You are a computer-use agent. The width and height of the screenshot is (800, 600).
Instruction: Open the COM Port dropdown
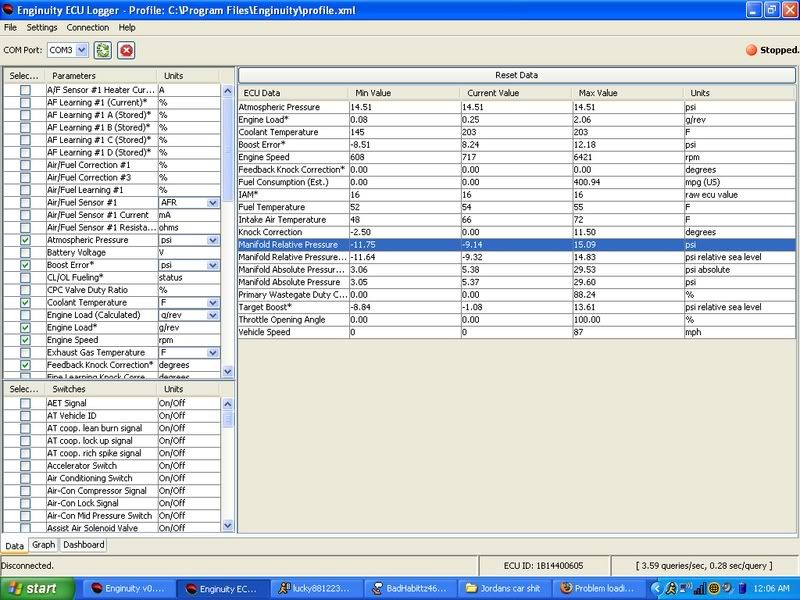(82, 50)
